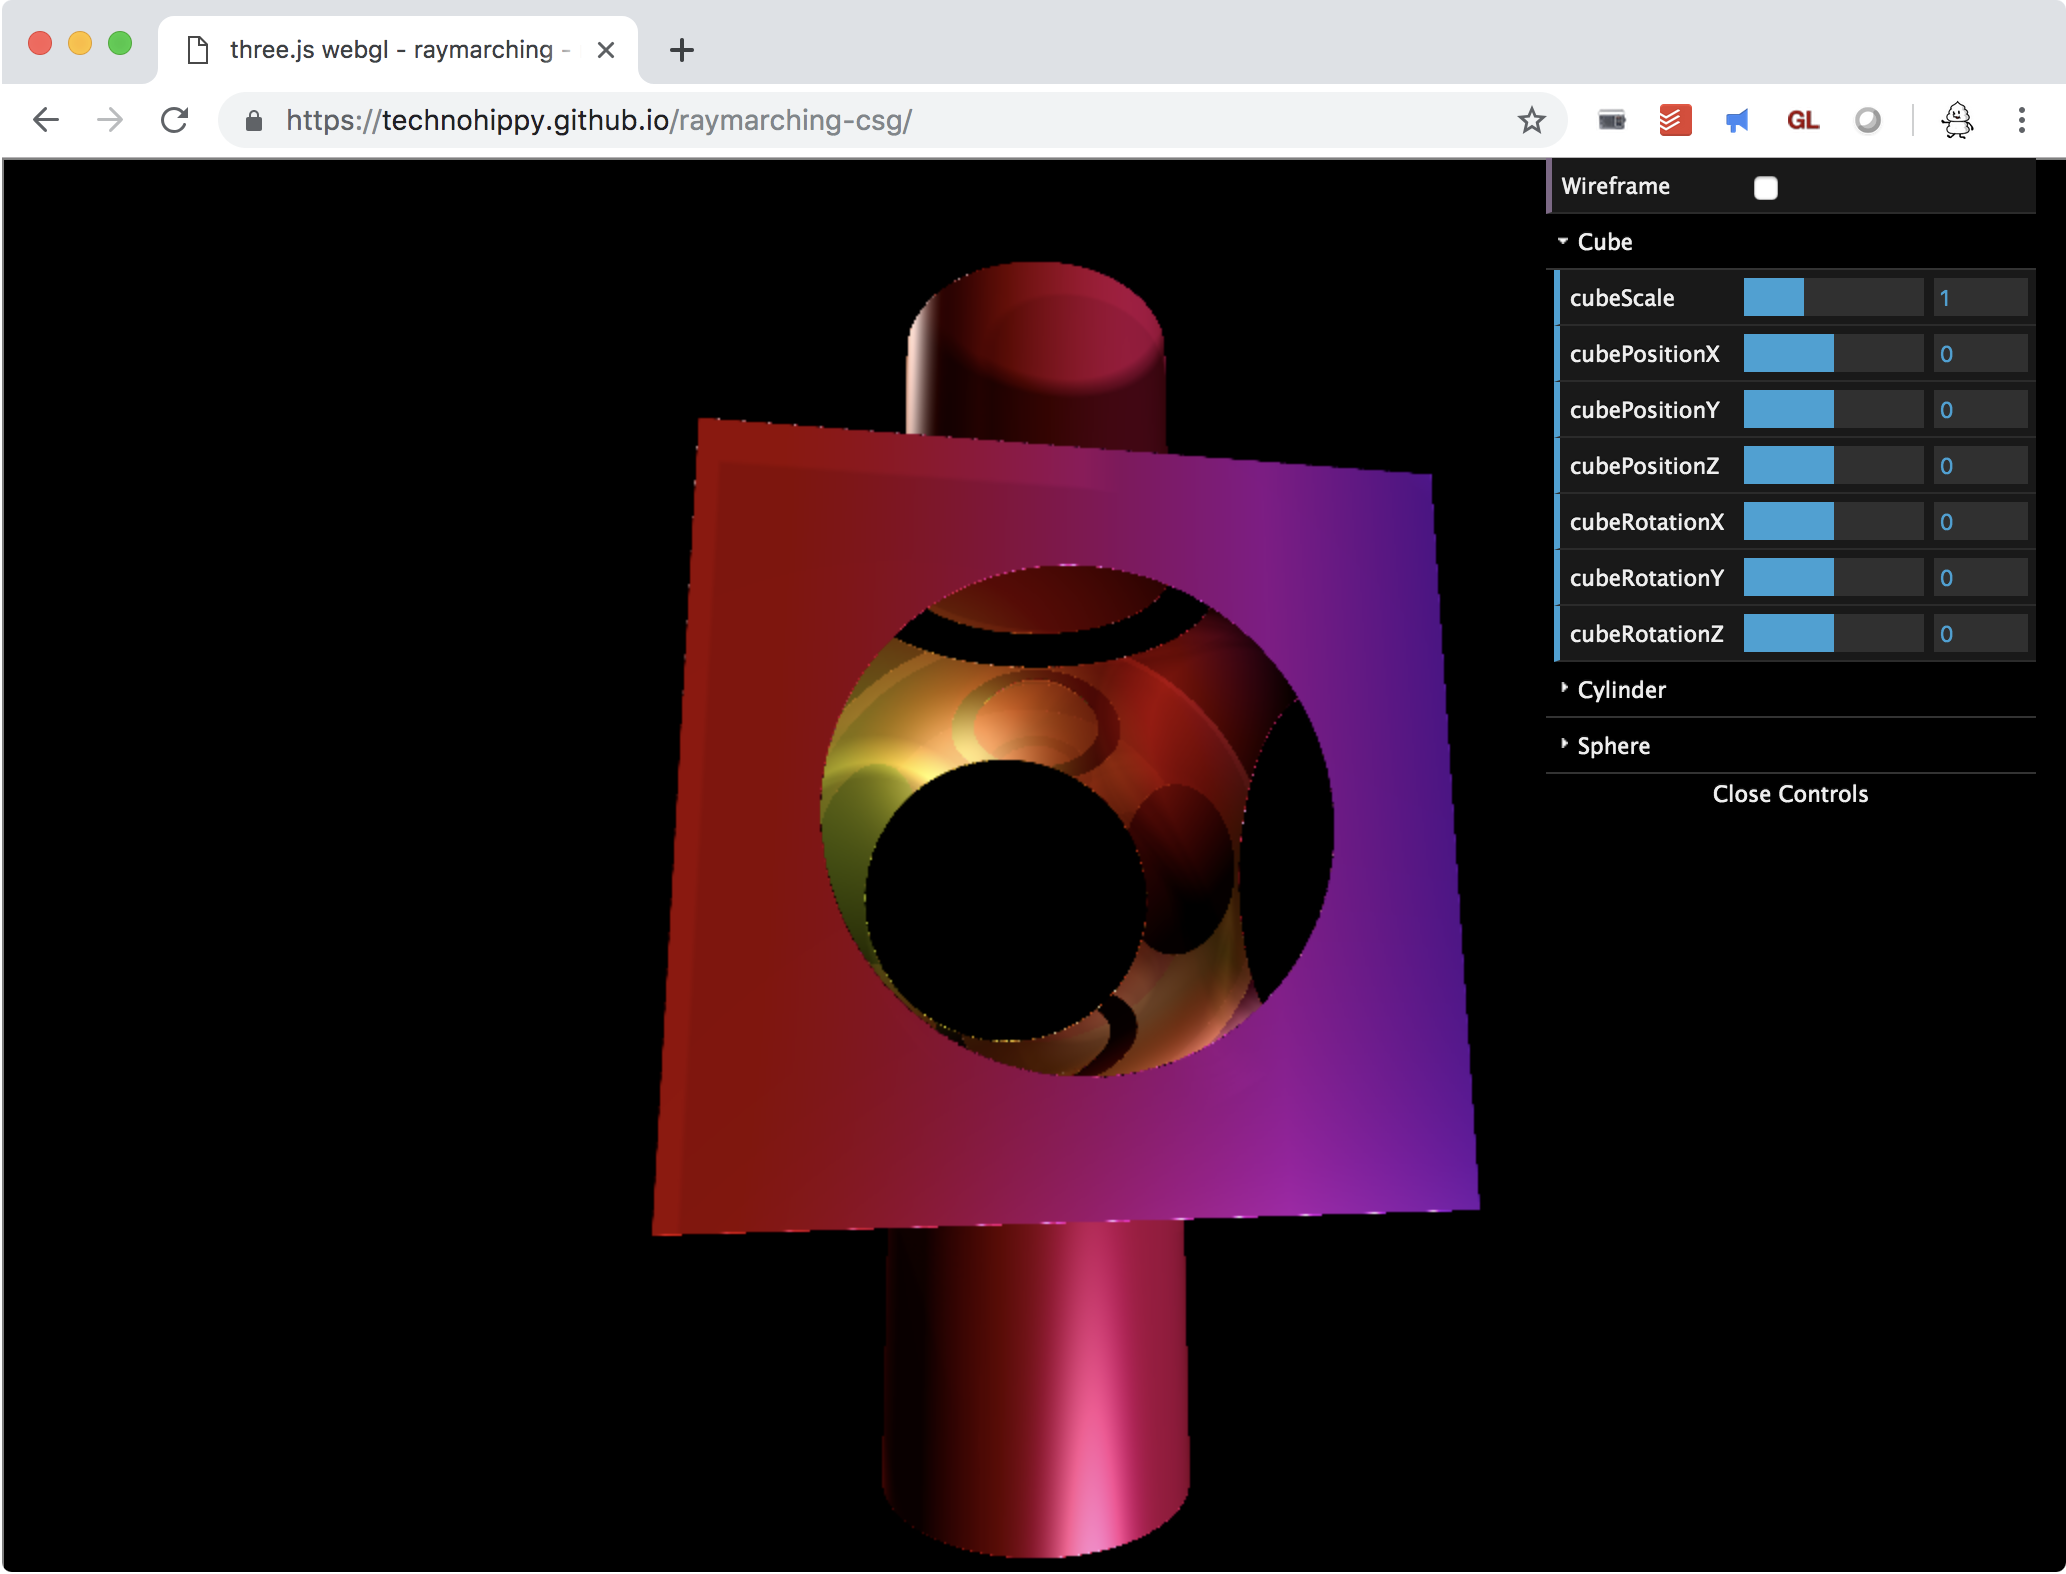This screenshot has height=1574, width=2066.
Task: Click the gray circle extension icon
Action: (1867, 121)
